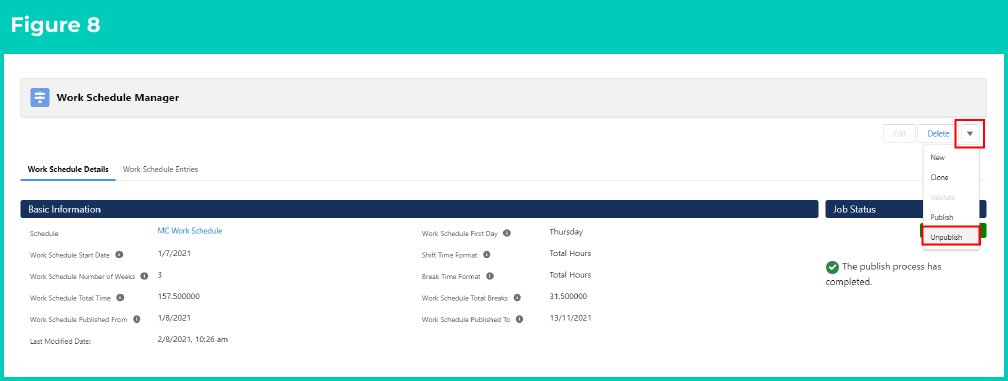Screen dimensions: 1008x381
Task: Click the number of weeks value 3
Action: (159, 274)
